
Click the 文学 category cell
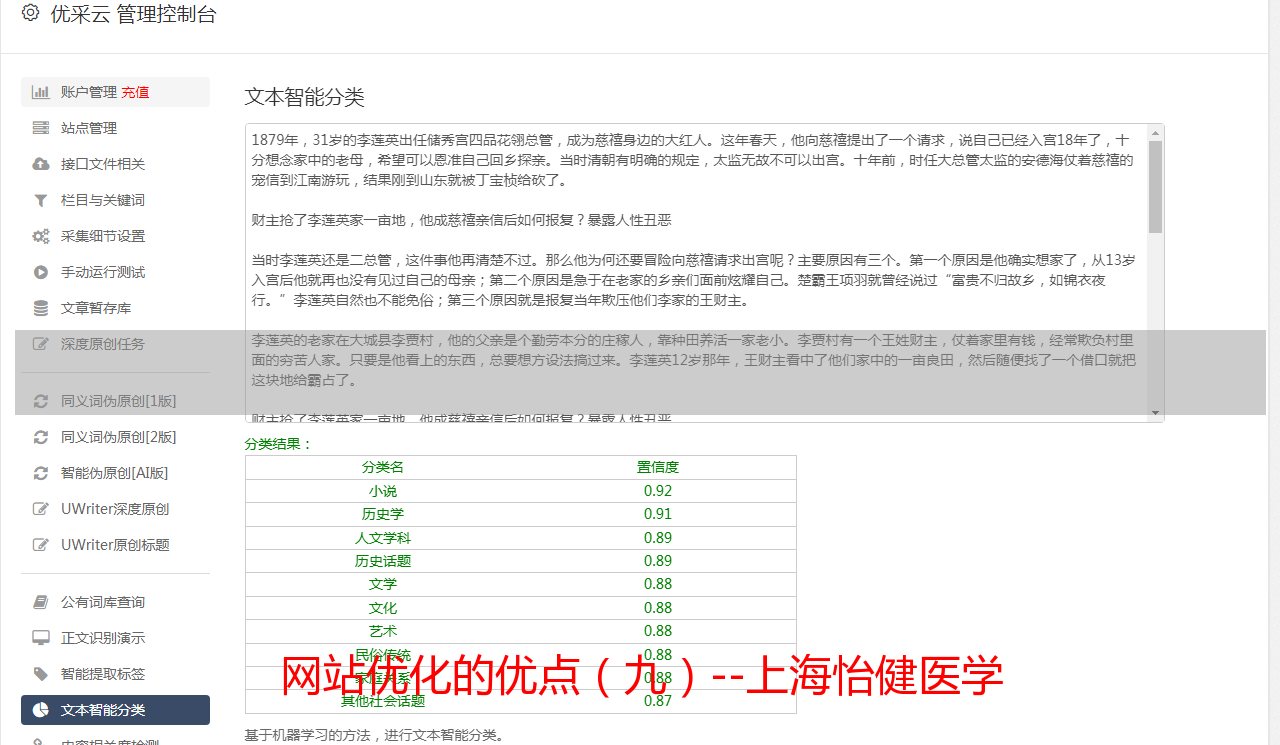click(383, 584)
